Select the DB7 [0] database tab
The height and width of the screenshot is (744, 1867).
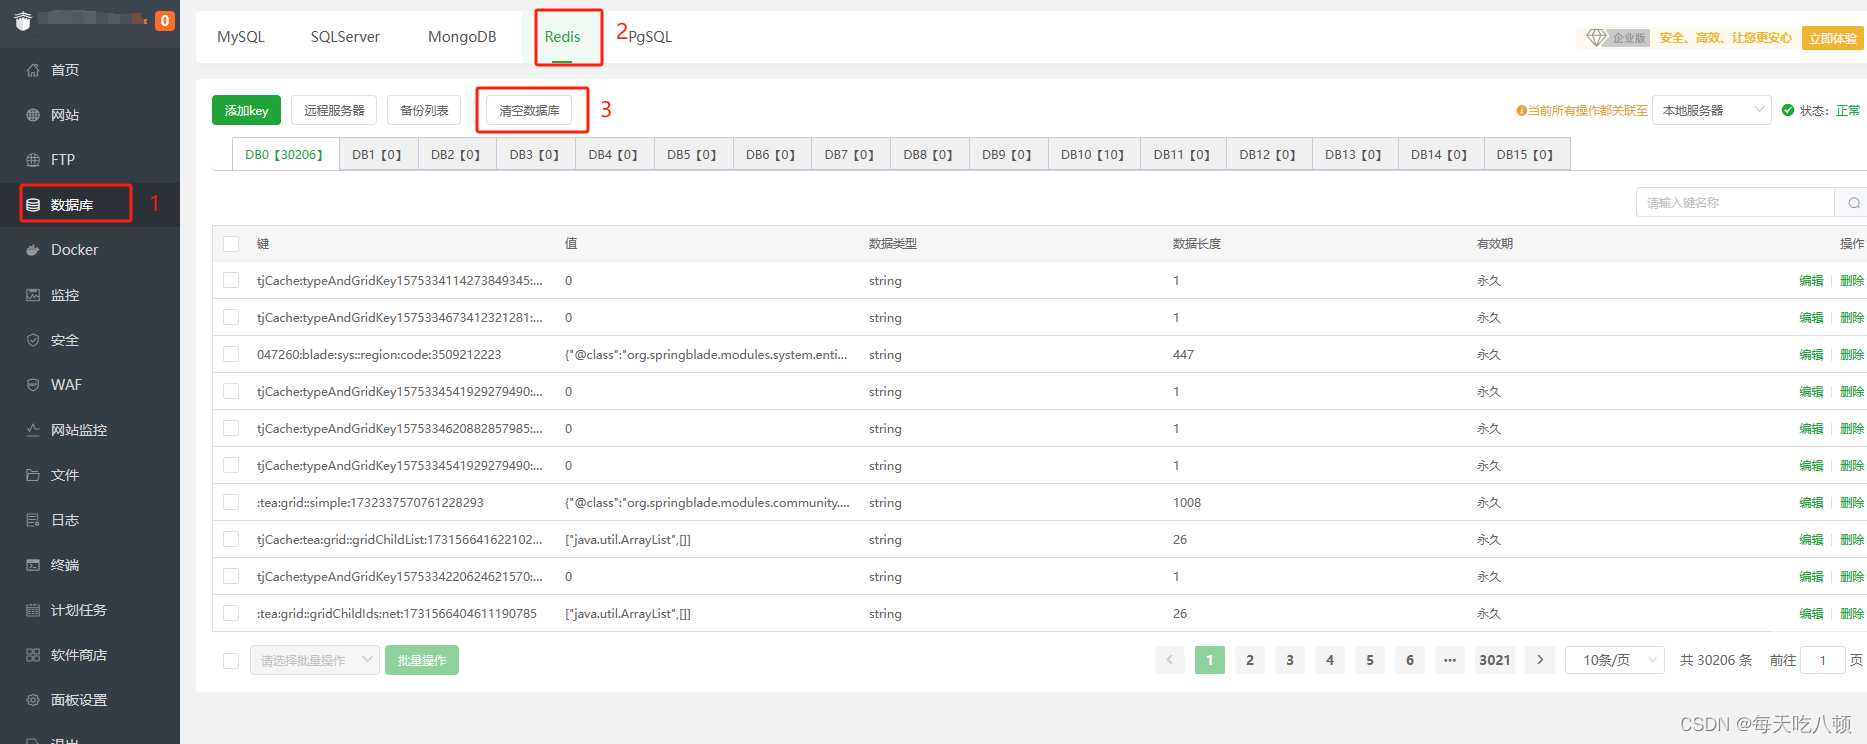tap(849, 155)
